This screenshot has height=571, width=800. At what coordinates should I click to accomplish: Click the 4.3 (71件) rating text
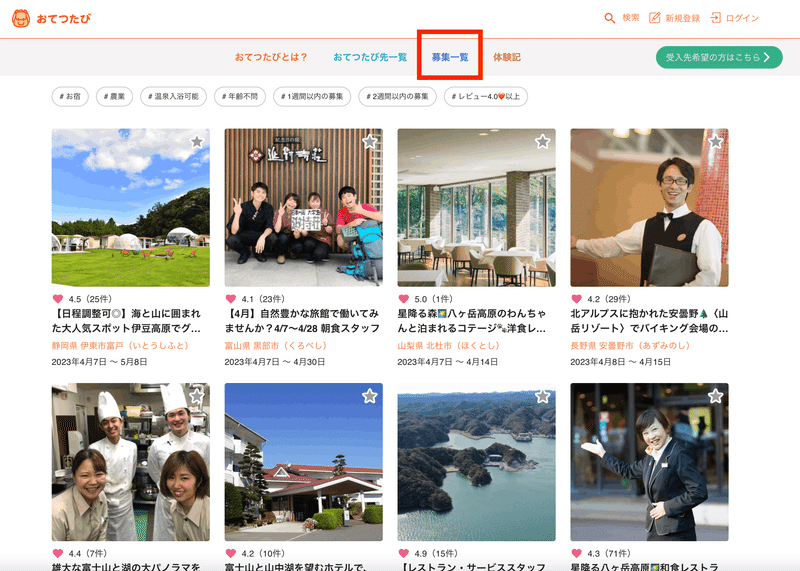[609, 553]
